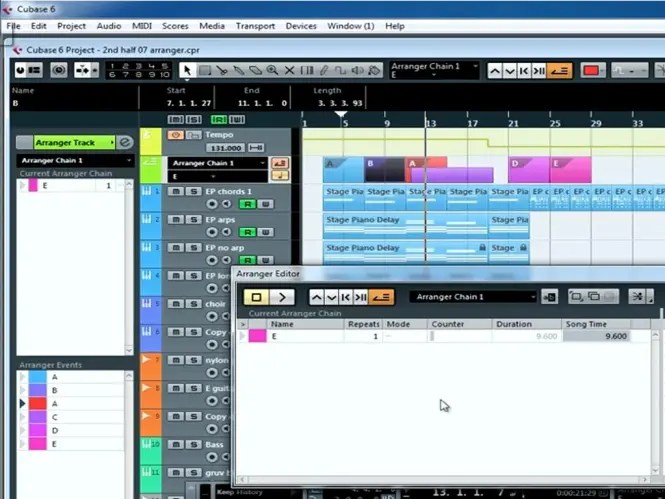The height and width of the screenshot is (499, 665).
Task: Open the MIDI menu
Action: (142, 26)
